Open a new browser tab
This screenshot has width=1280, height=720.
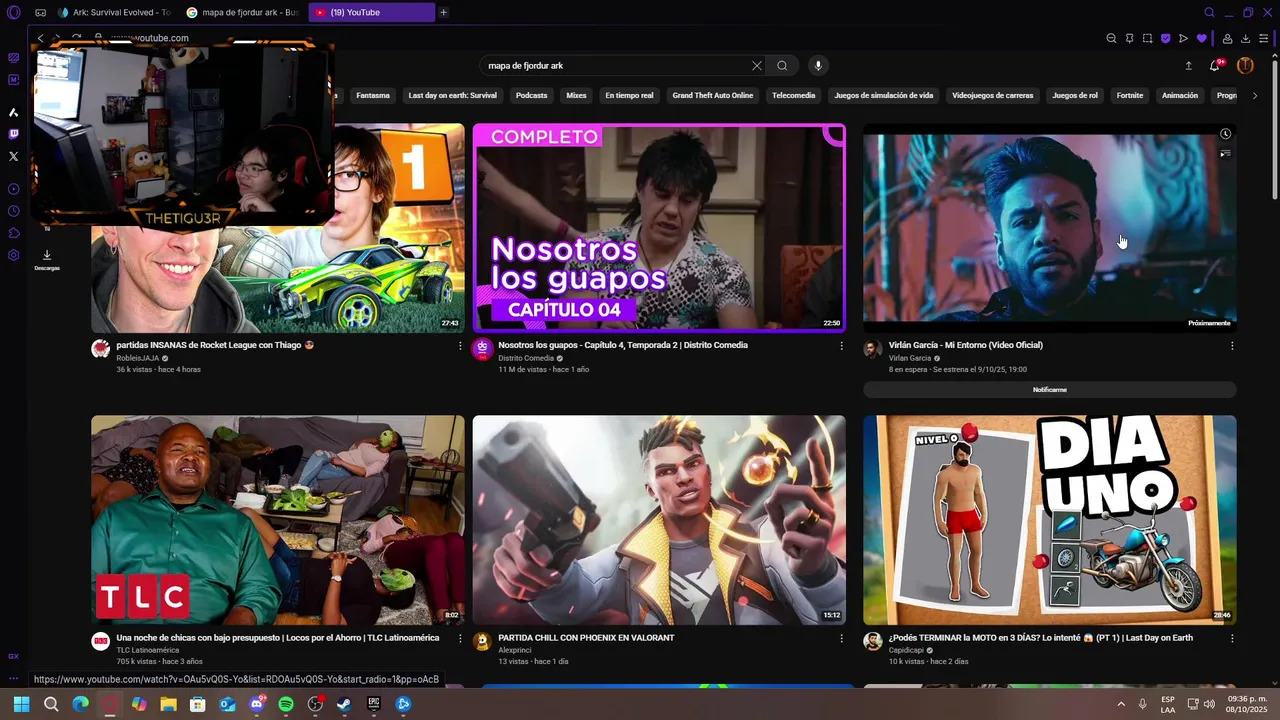[x=443, y=13]
